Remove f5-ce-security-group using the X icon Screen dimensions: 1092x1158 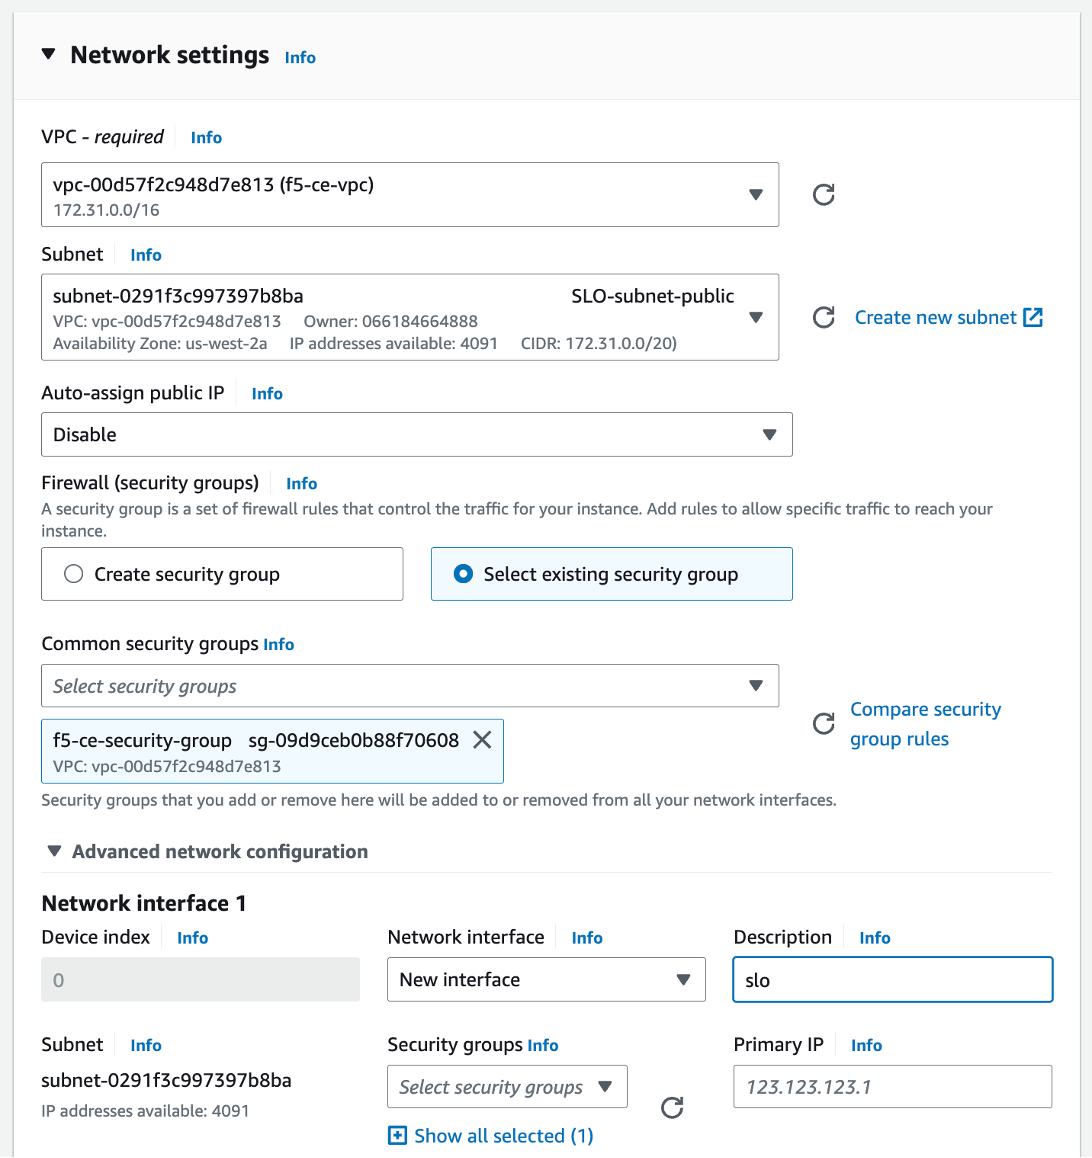coord(481,740)
